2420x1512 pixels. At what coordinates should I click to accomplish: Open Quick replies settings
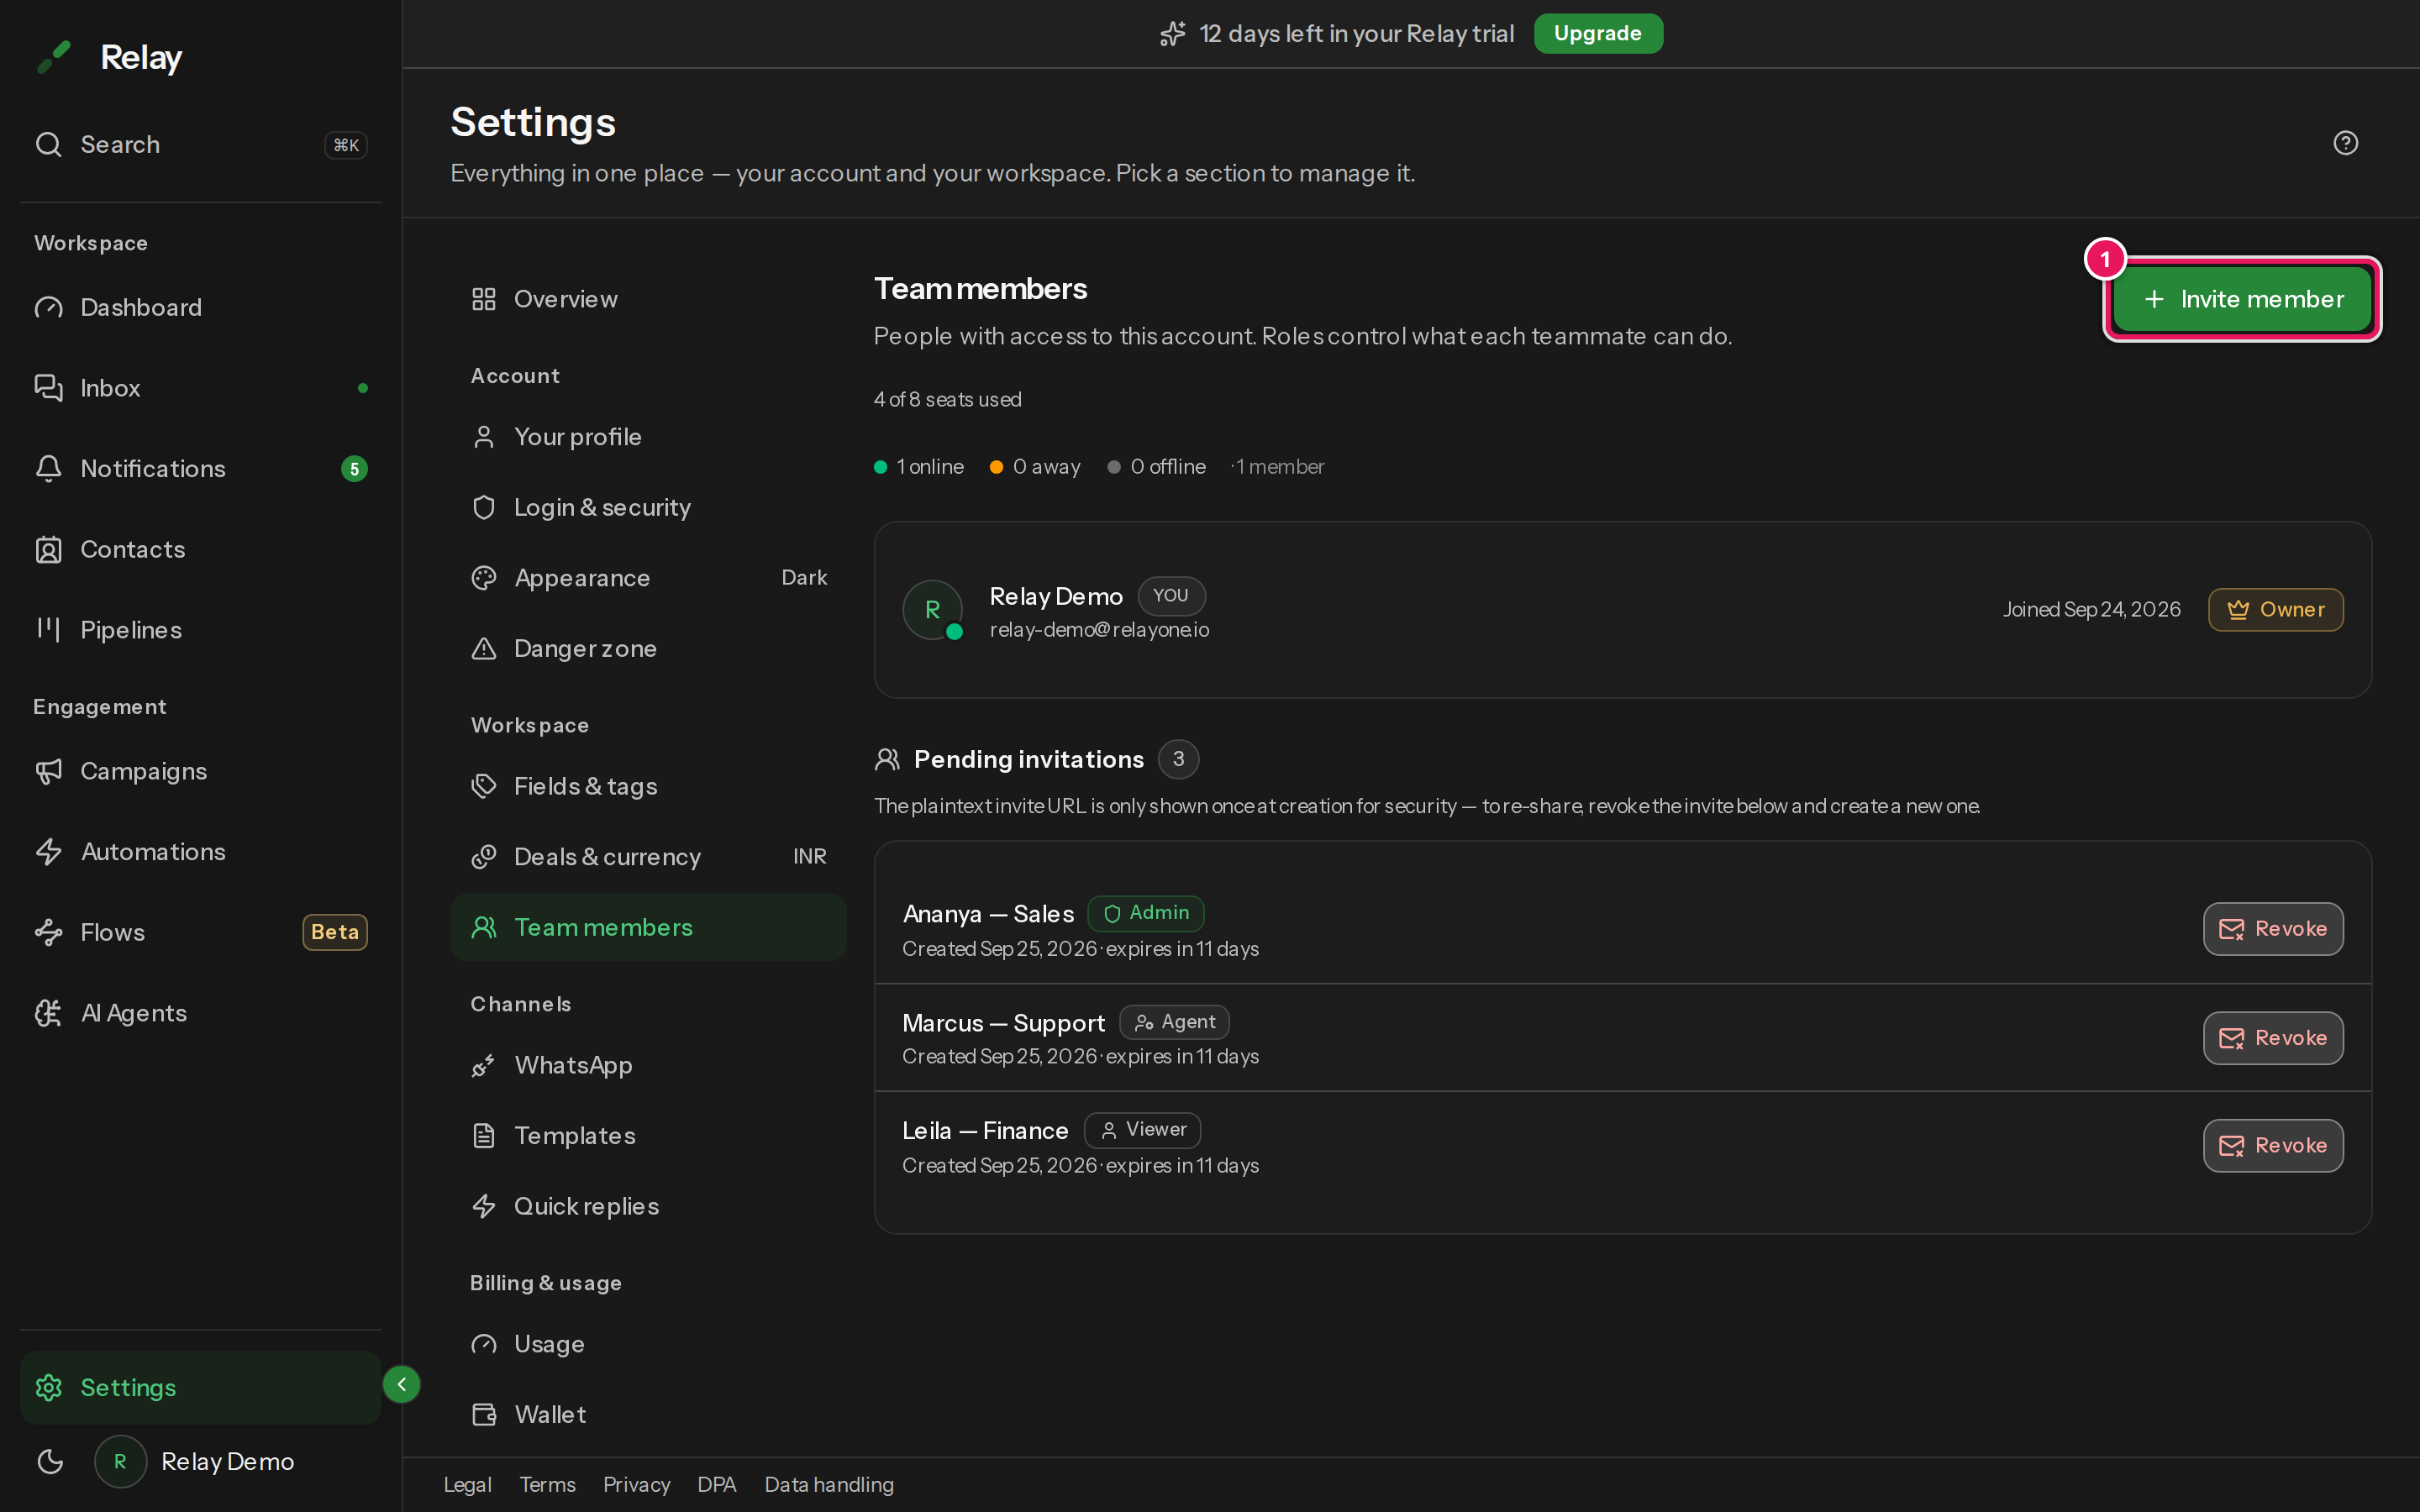pos(648,1206)
